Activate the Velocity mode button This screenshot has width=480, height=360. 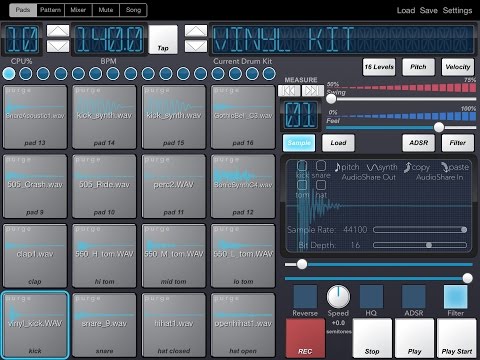pyautogui.click(x=458, y=67)
